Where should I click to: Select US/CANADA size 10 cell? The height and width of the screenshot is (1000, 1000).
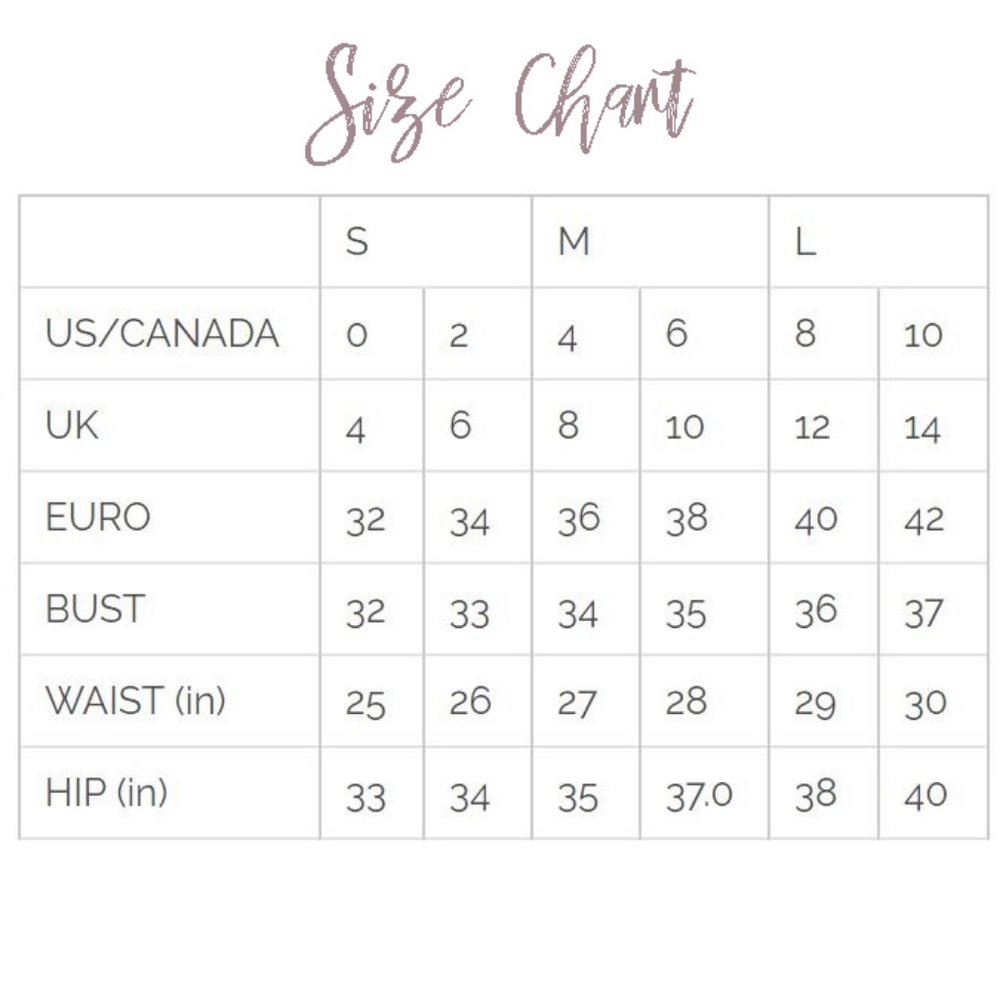point(923,335)
